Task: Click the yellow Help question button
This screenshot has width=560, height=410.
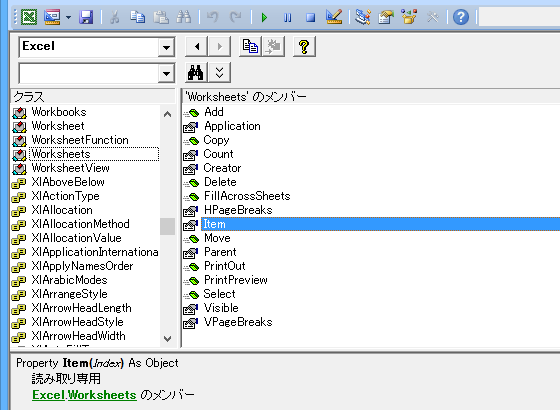Action: pos(304,46)
